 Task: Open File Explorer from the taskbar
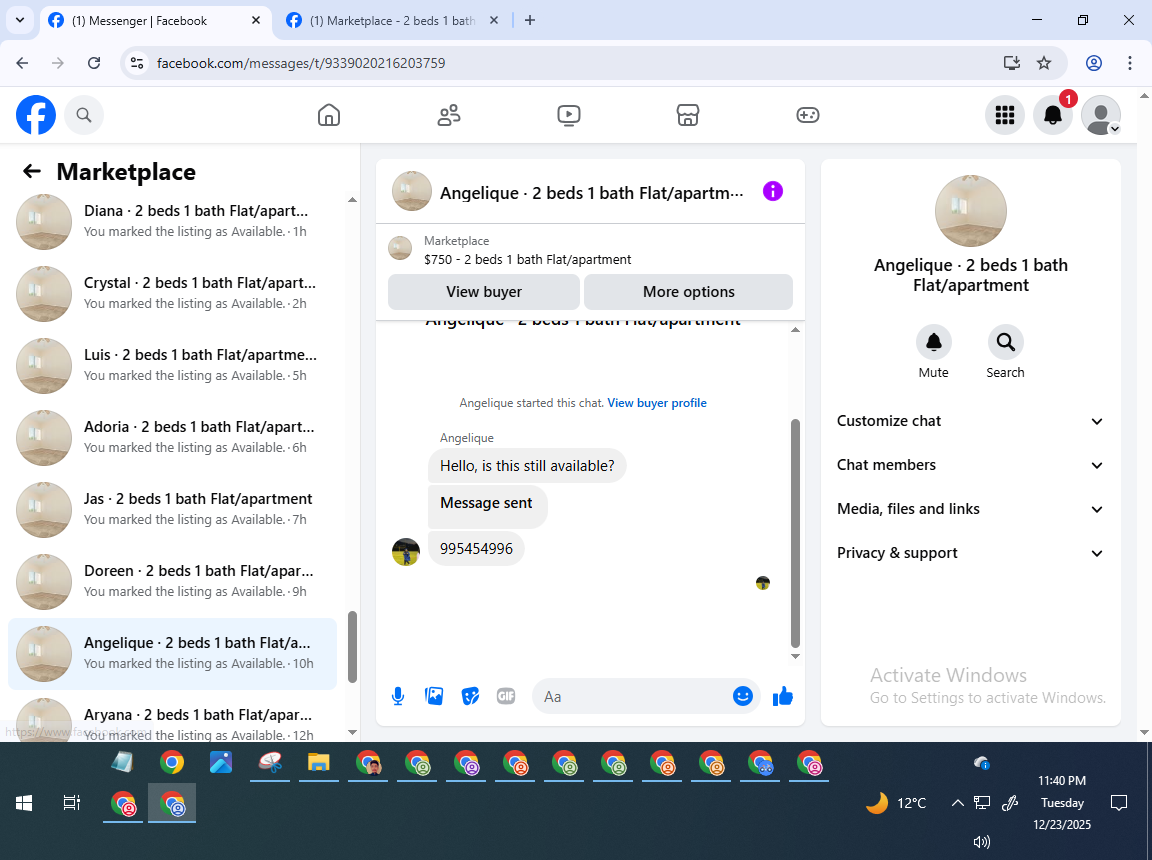click(x=318, y=763)
